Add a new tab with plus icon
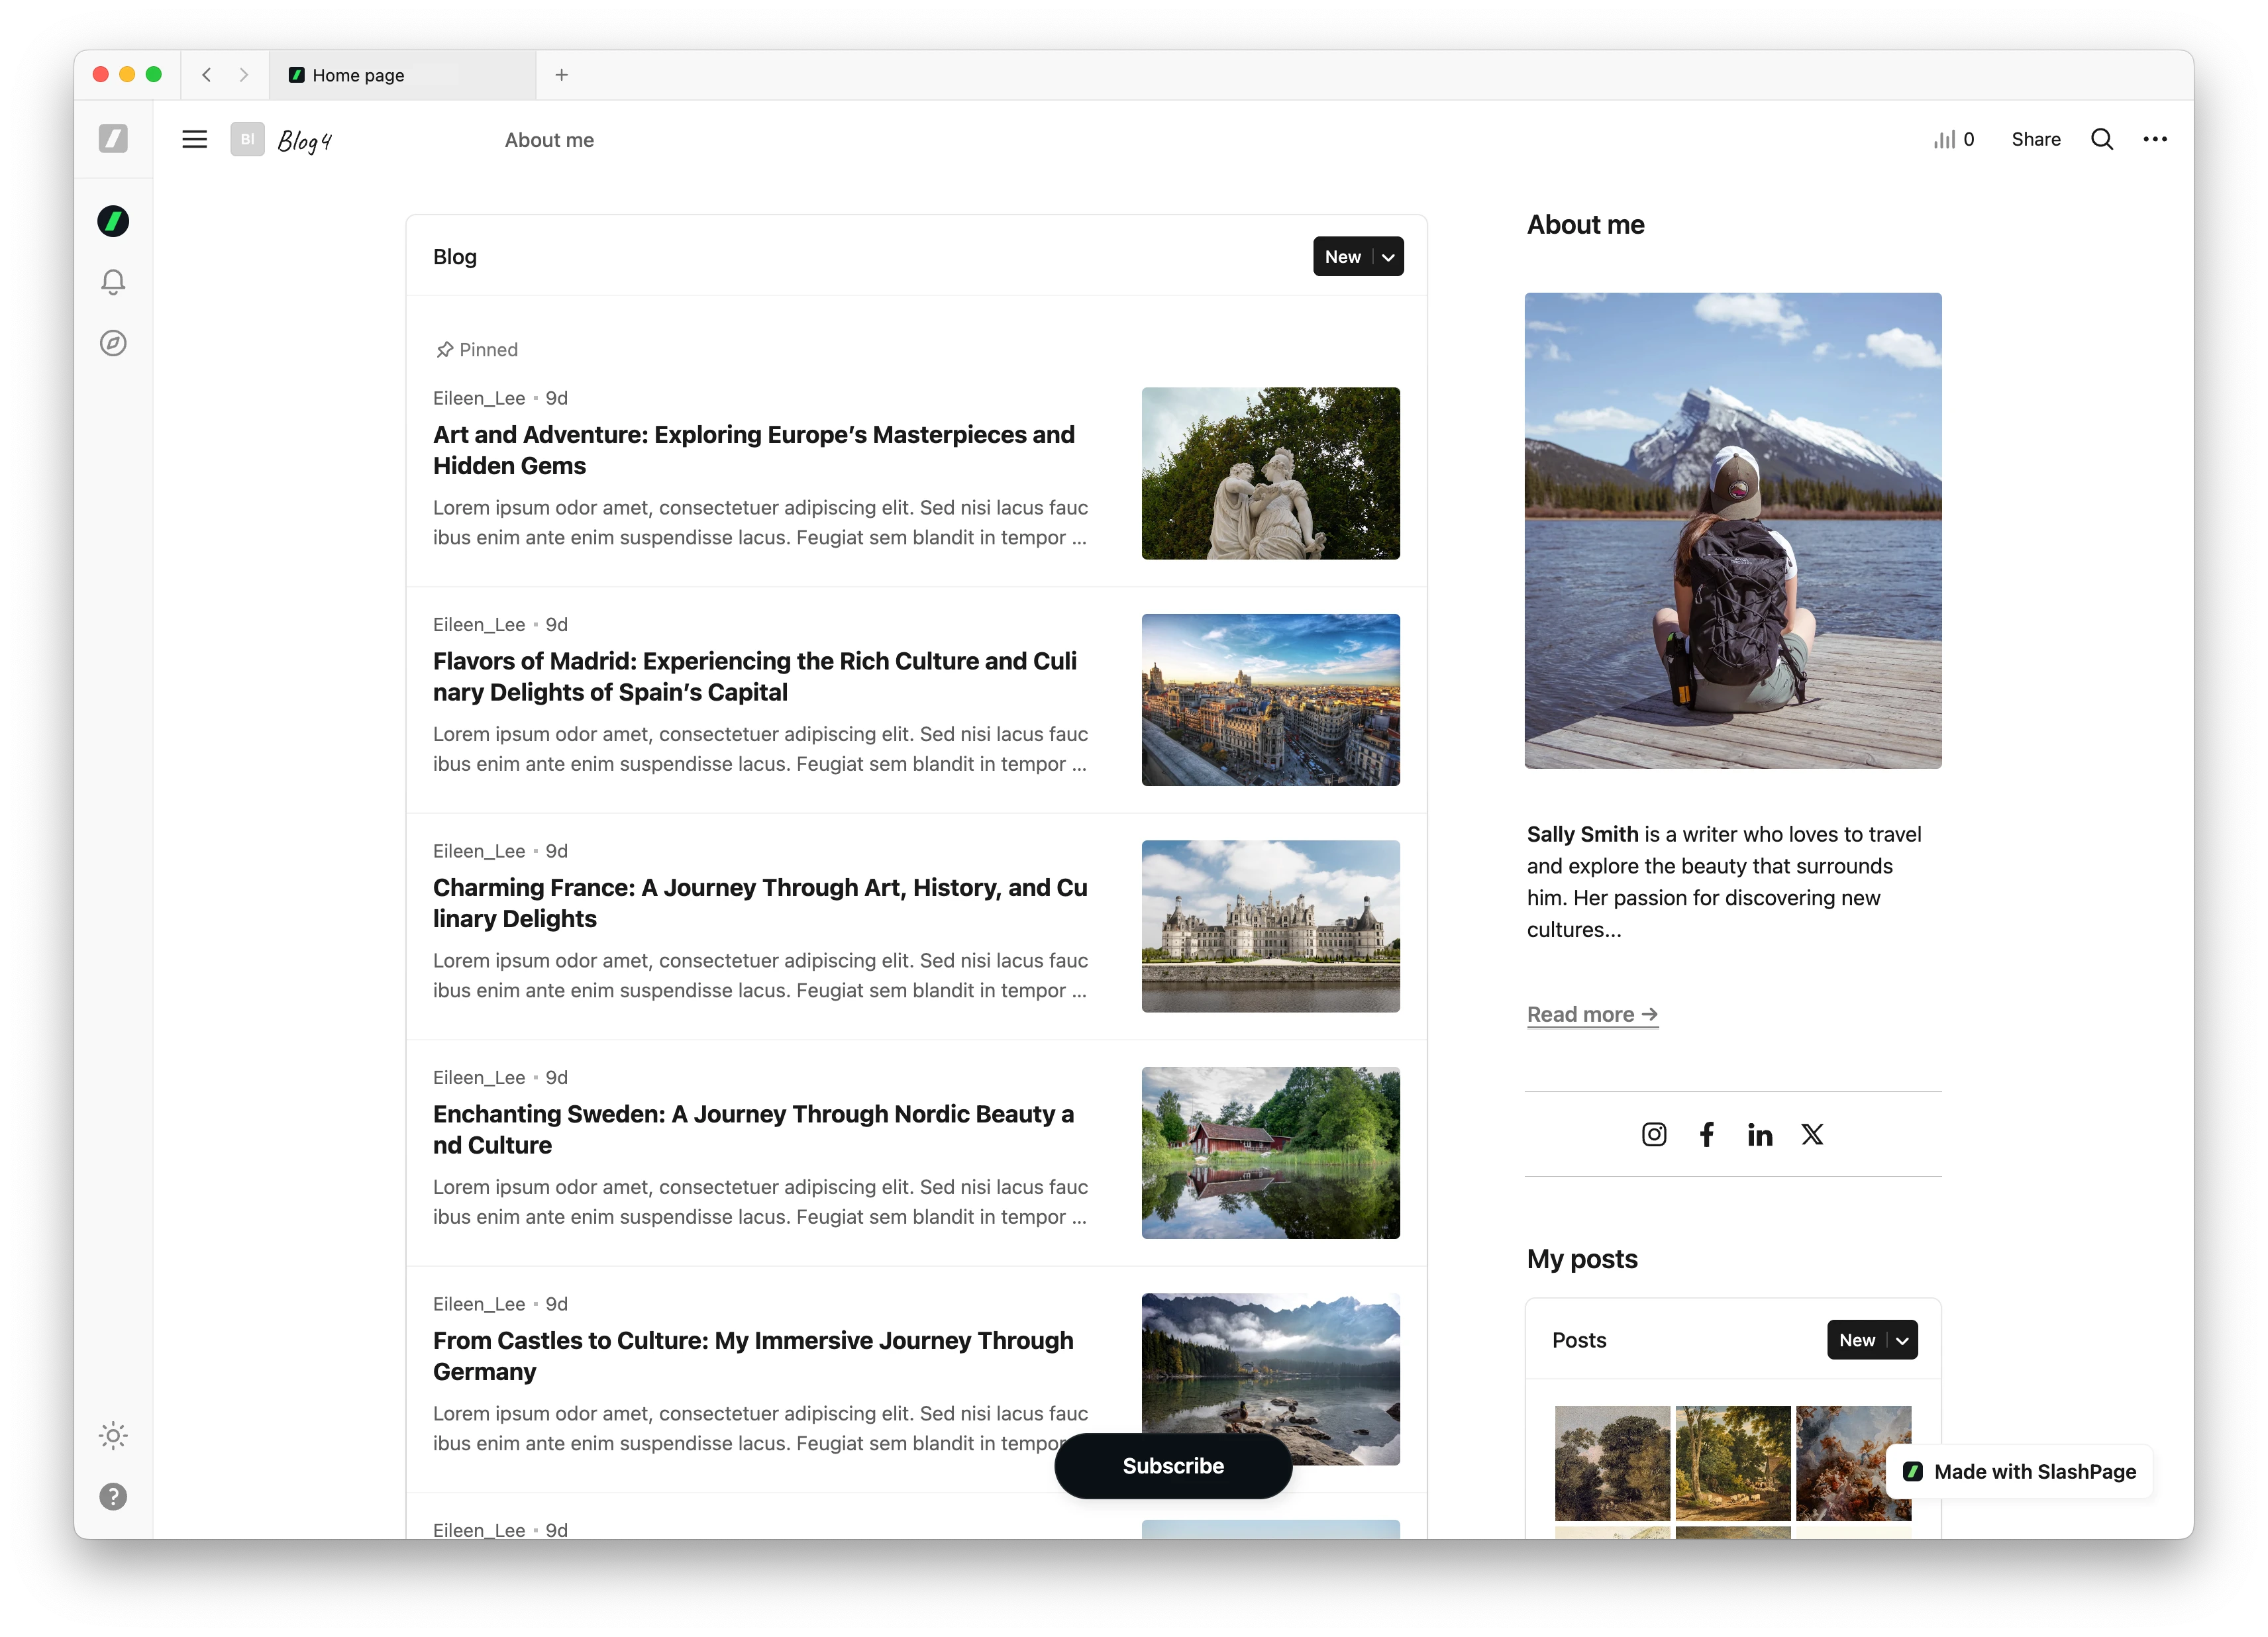 pyautogui.click(x=561, y=75)
